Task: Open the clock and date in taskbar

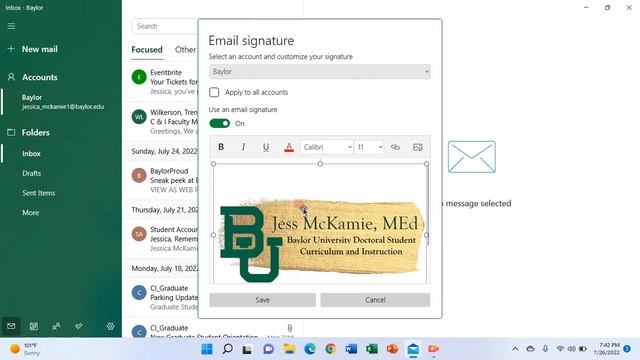Action: click(x=606, y=349)
